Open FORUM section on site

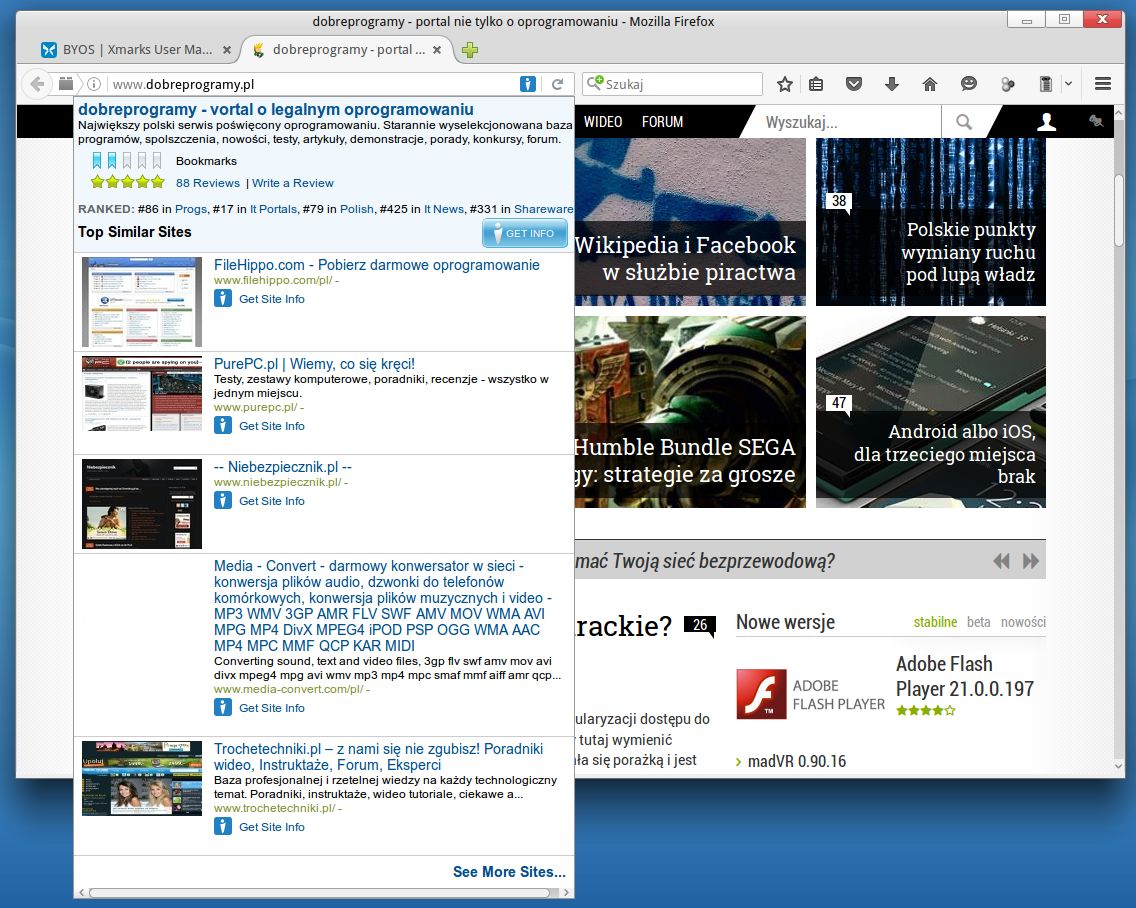[662, 122]
